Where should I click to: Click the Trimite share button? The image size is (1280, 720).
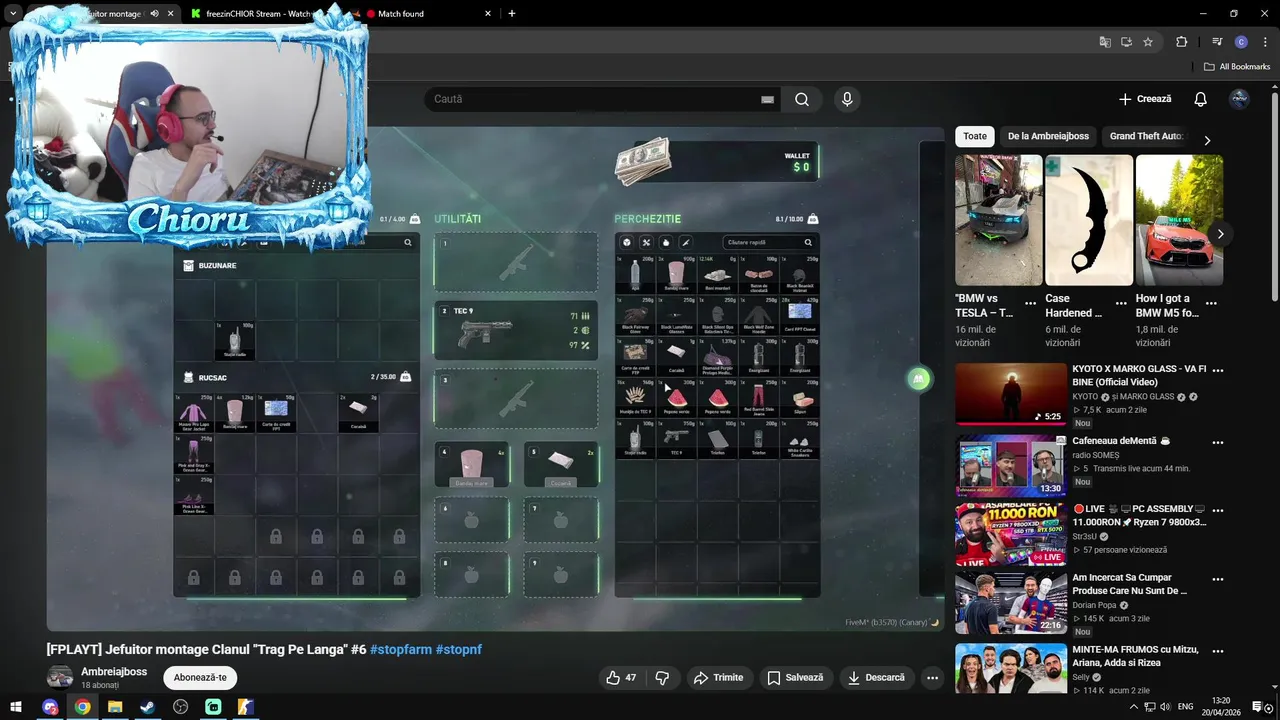click(x=718, y=677)
